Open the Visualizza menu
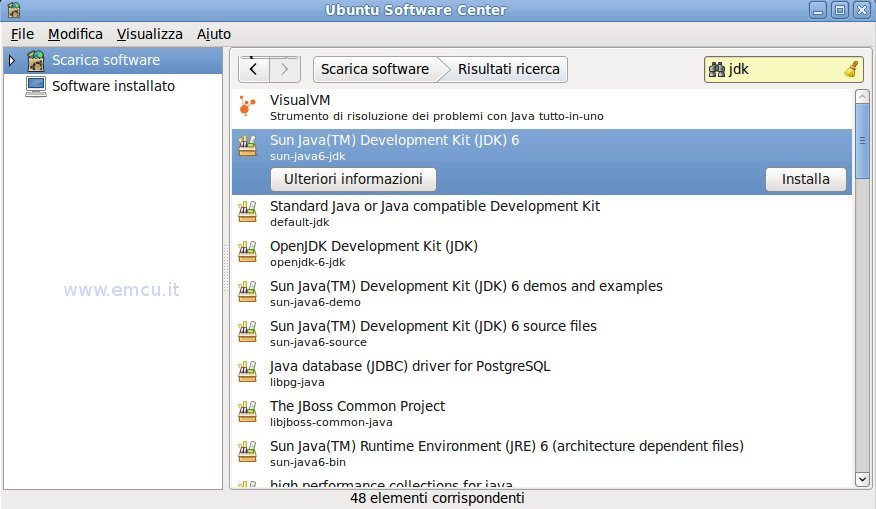Viewport: 876px width, 509px height. point(150,34)
